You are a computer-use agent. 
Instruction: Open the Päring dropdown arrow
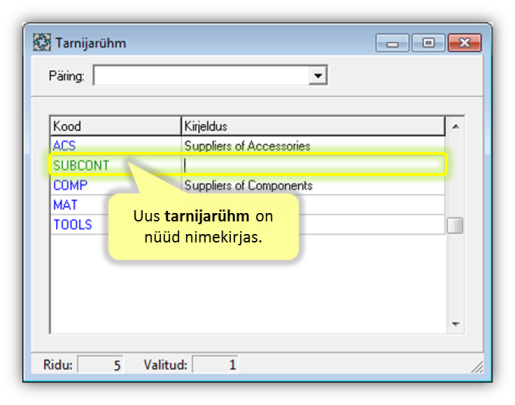318,76
